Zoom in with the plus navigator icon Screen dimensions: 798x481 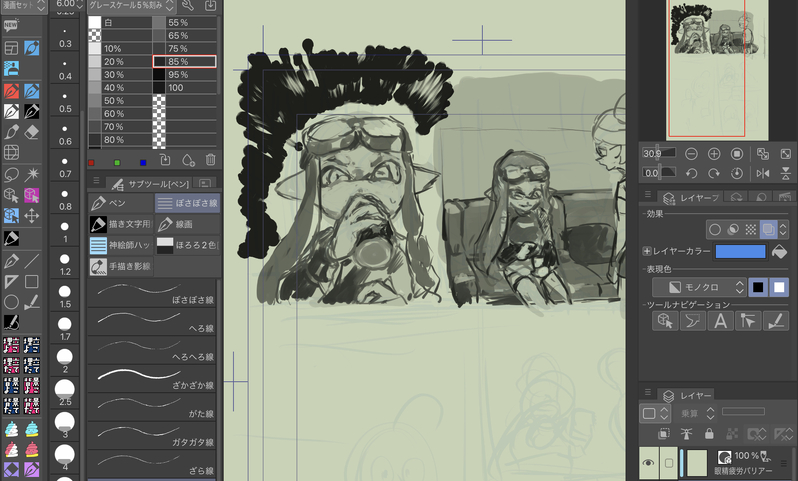tap(714, 154)
